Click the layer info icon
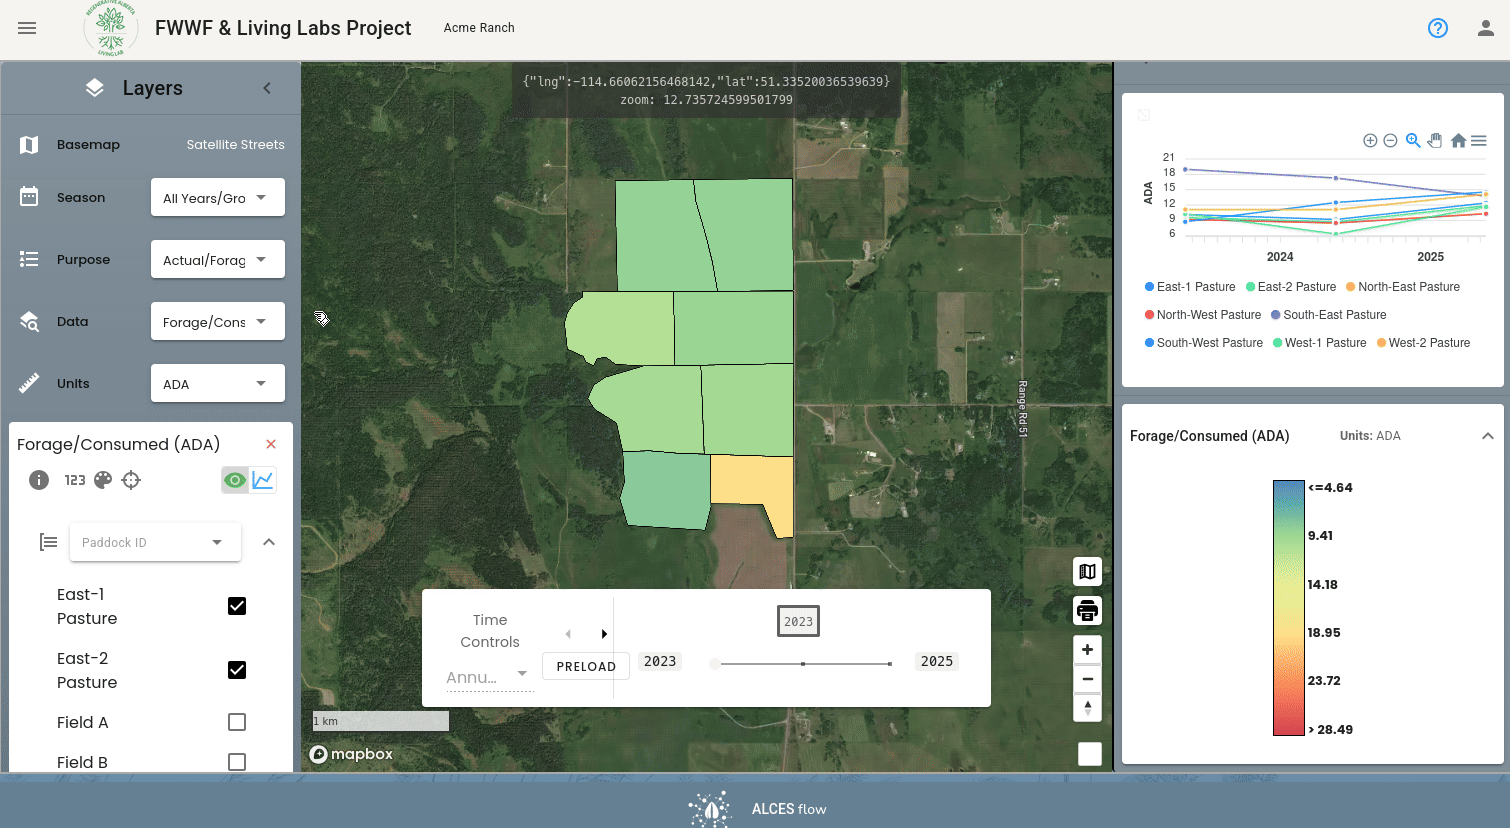This screenshot has width=1510, height=828. click(39, 480)
